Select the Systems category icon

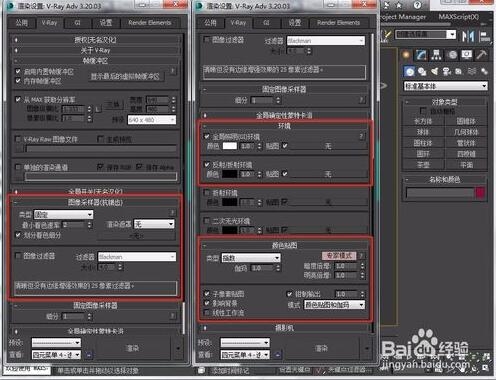point(484,71)
